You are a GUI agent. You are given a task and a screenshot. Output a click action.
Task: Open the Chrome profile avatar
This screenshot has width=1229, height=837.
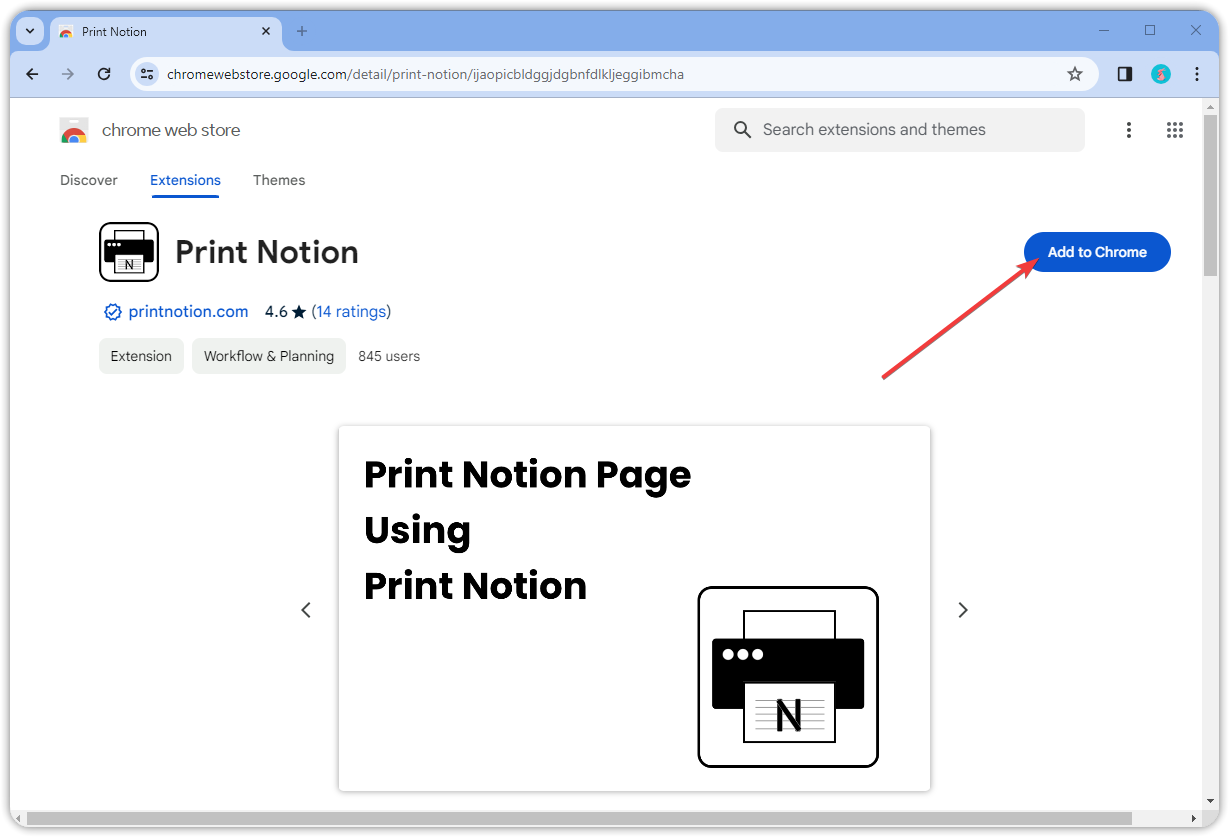tap(1161, 74)
